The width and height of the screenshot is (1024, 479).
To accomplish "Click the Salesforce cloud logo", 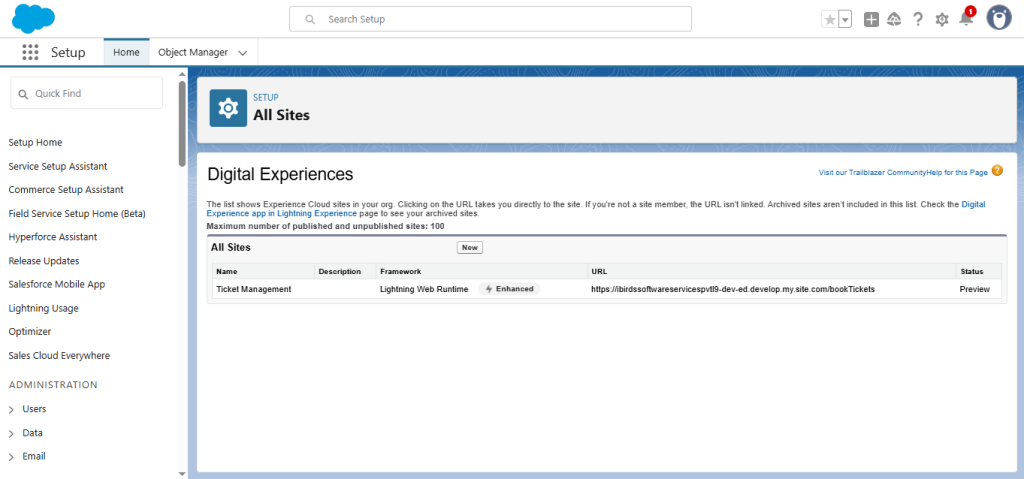I will (35, 18).
